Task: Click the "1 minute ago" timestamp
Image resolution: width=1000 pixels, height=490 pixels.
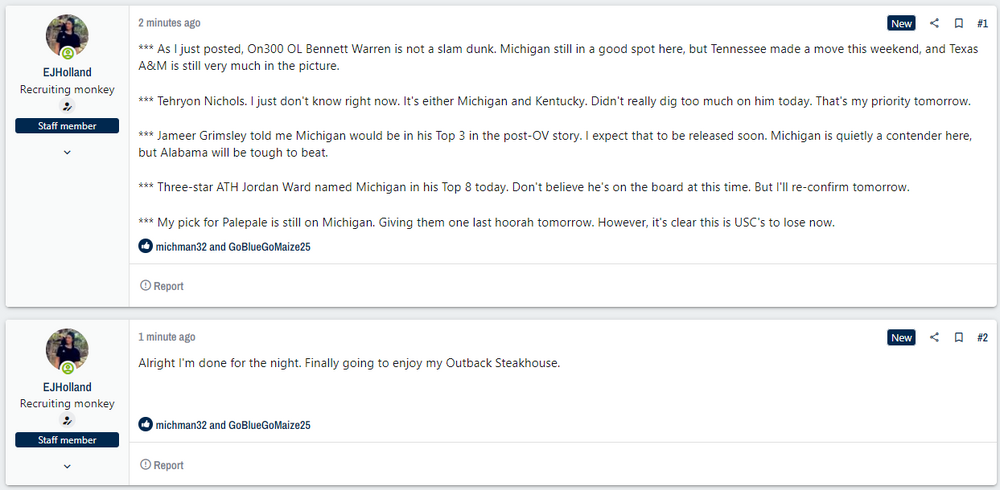Action: coord(167,337)
